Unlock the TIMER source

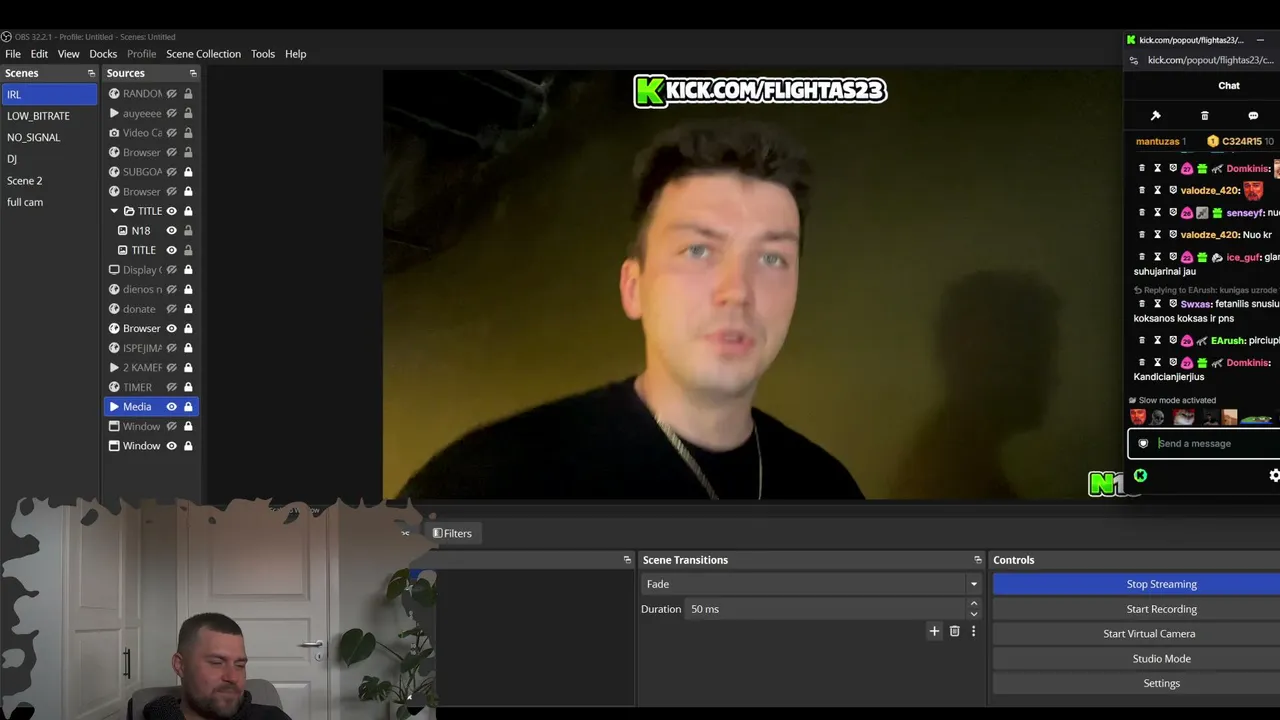coord(188,387)
